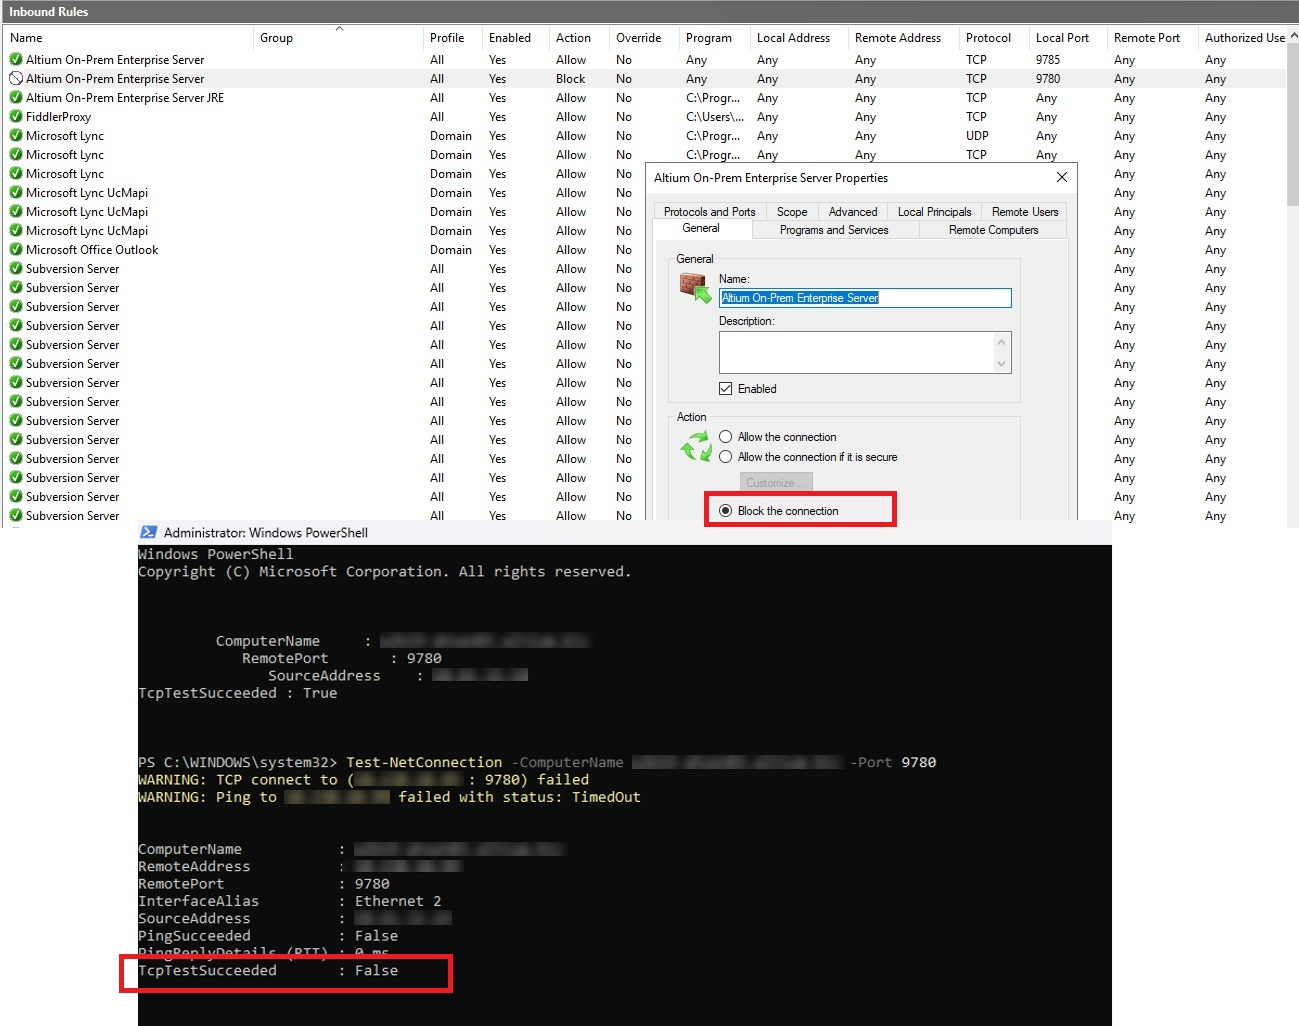This screenshot has width=1299, height=1026.
Task: Sort the rules by the Name column
Action: click(129, 38)
